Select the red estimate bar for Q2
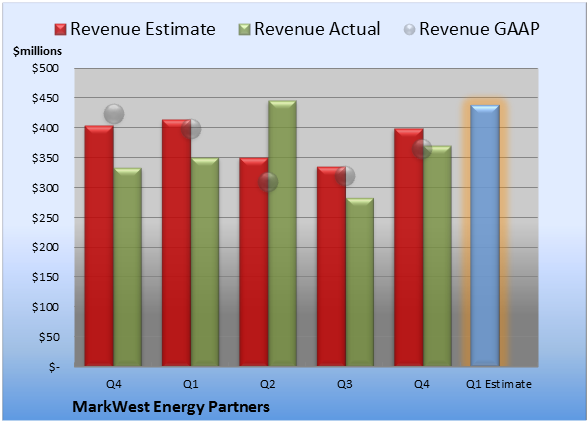Viewport: 588px width, 422px height. [x=254, y=262]
